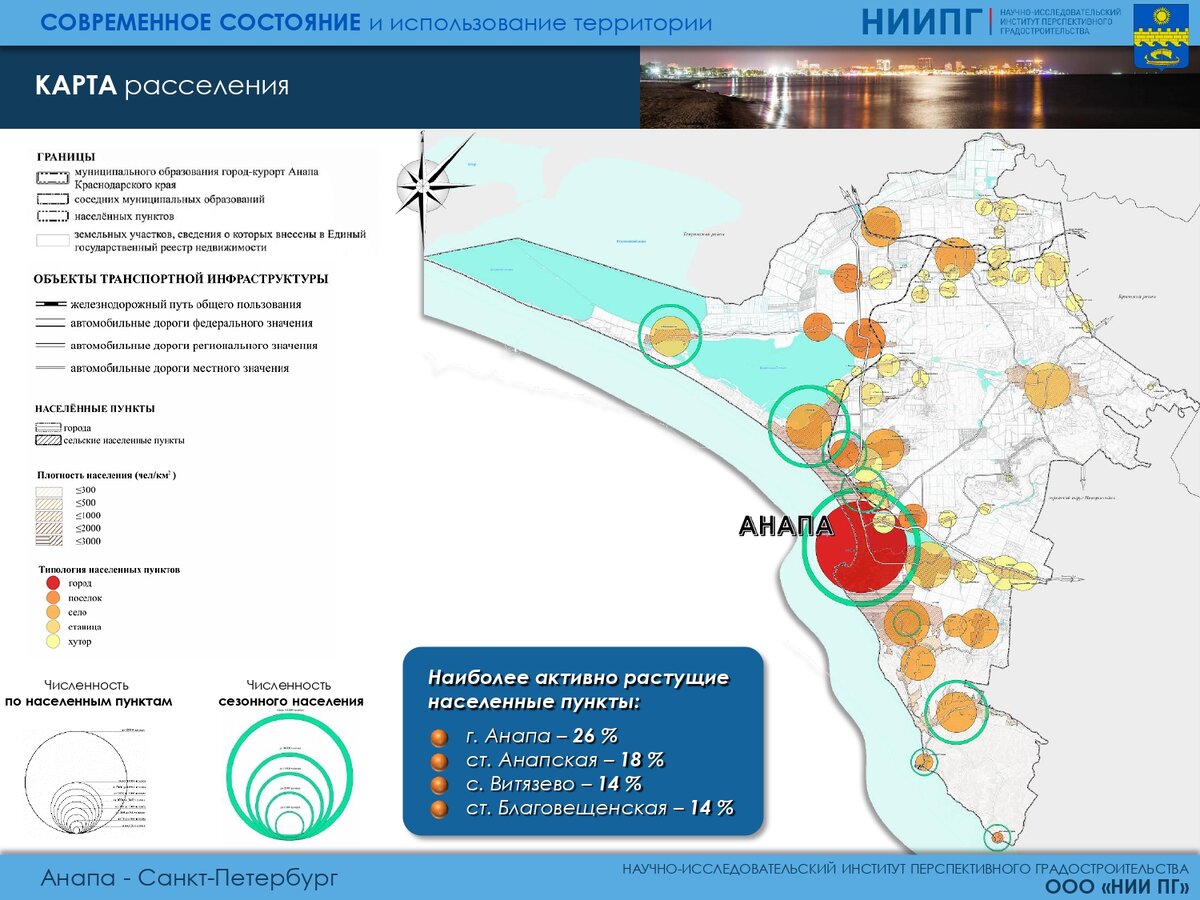Click the municipal boundary symbol for город-курорт Анапа
The width and height of the screenshot is (1200, 900).
click(52, 177)
